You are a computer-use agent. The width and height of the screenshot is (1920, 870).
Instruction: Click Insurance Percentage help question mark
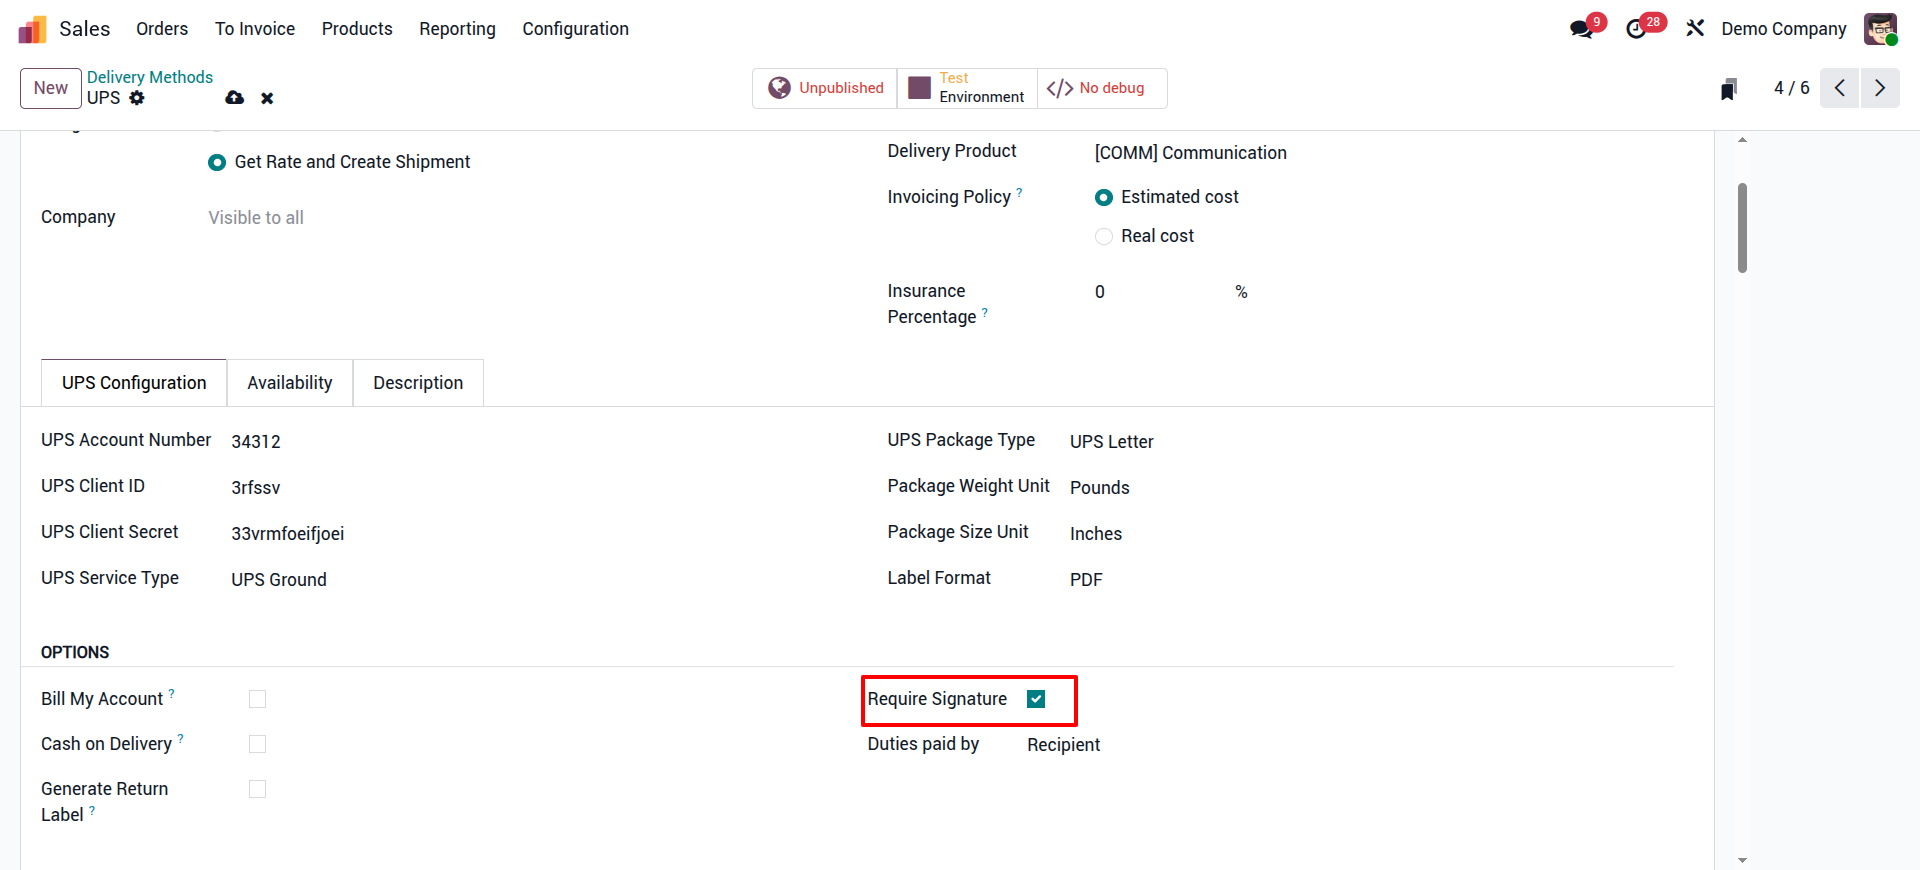[x=985, y=312]
